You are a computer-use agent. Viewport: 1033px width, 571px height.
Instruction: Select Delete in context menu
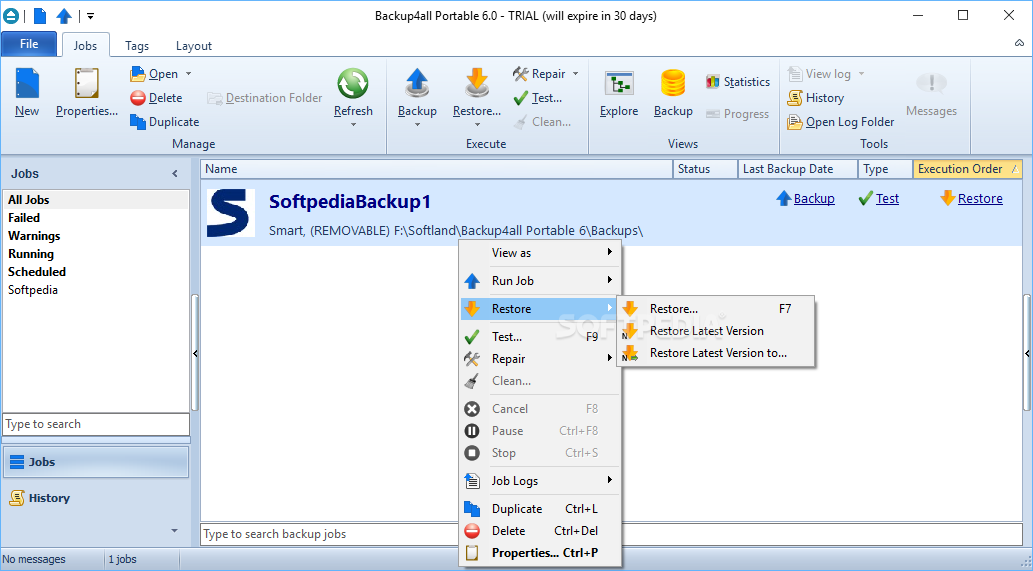click(x=540, y=531)
